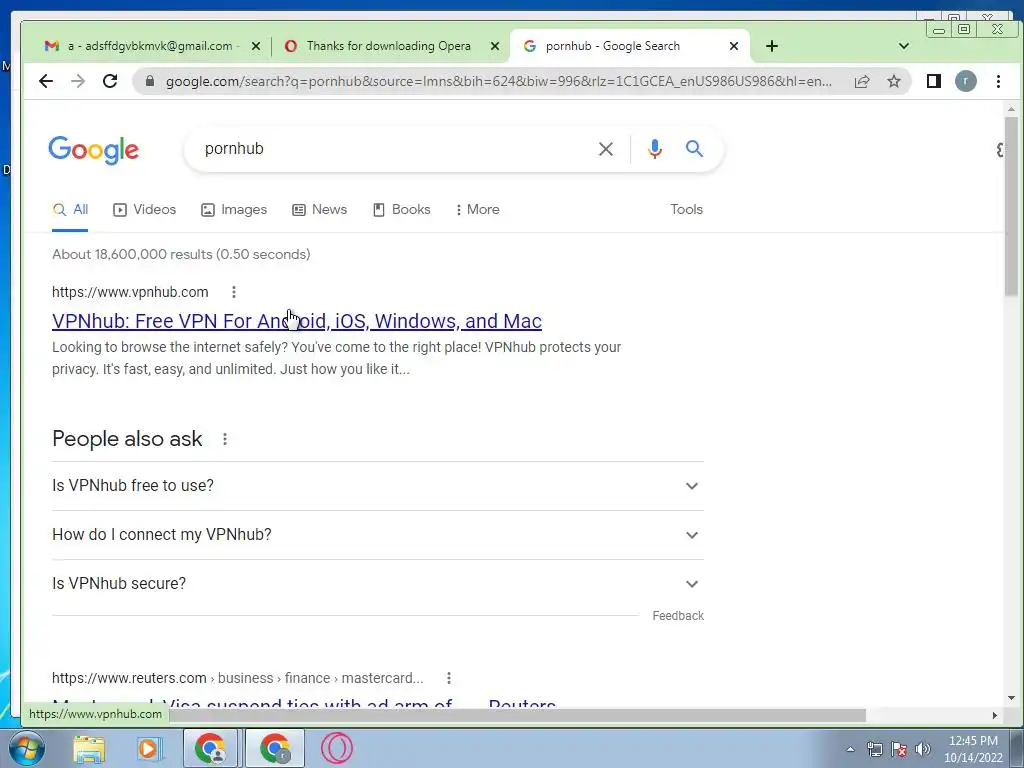Switch to Images results

[x=234, y=210]
